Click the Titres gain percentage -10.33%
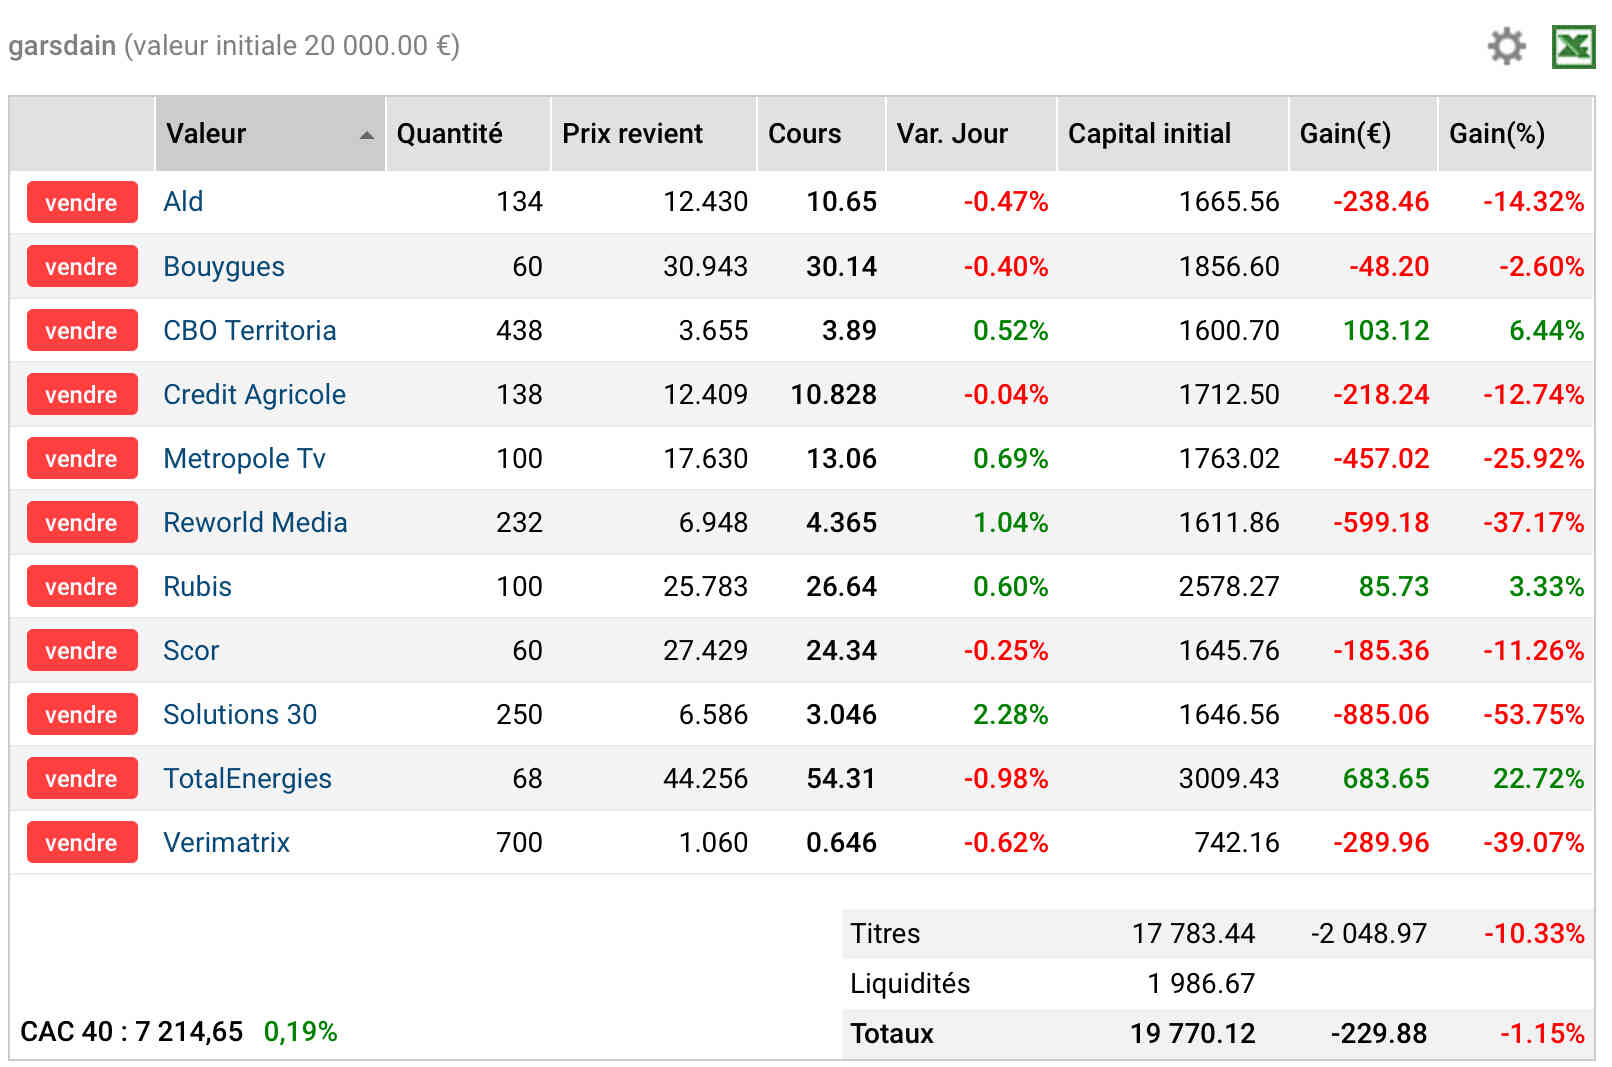This screenshot has width=1612, height=1067. pyautogui.click(x=1534, y=933)
